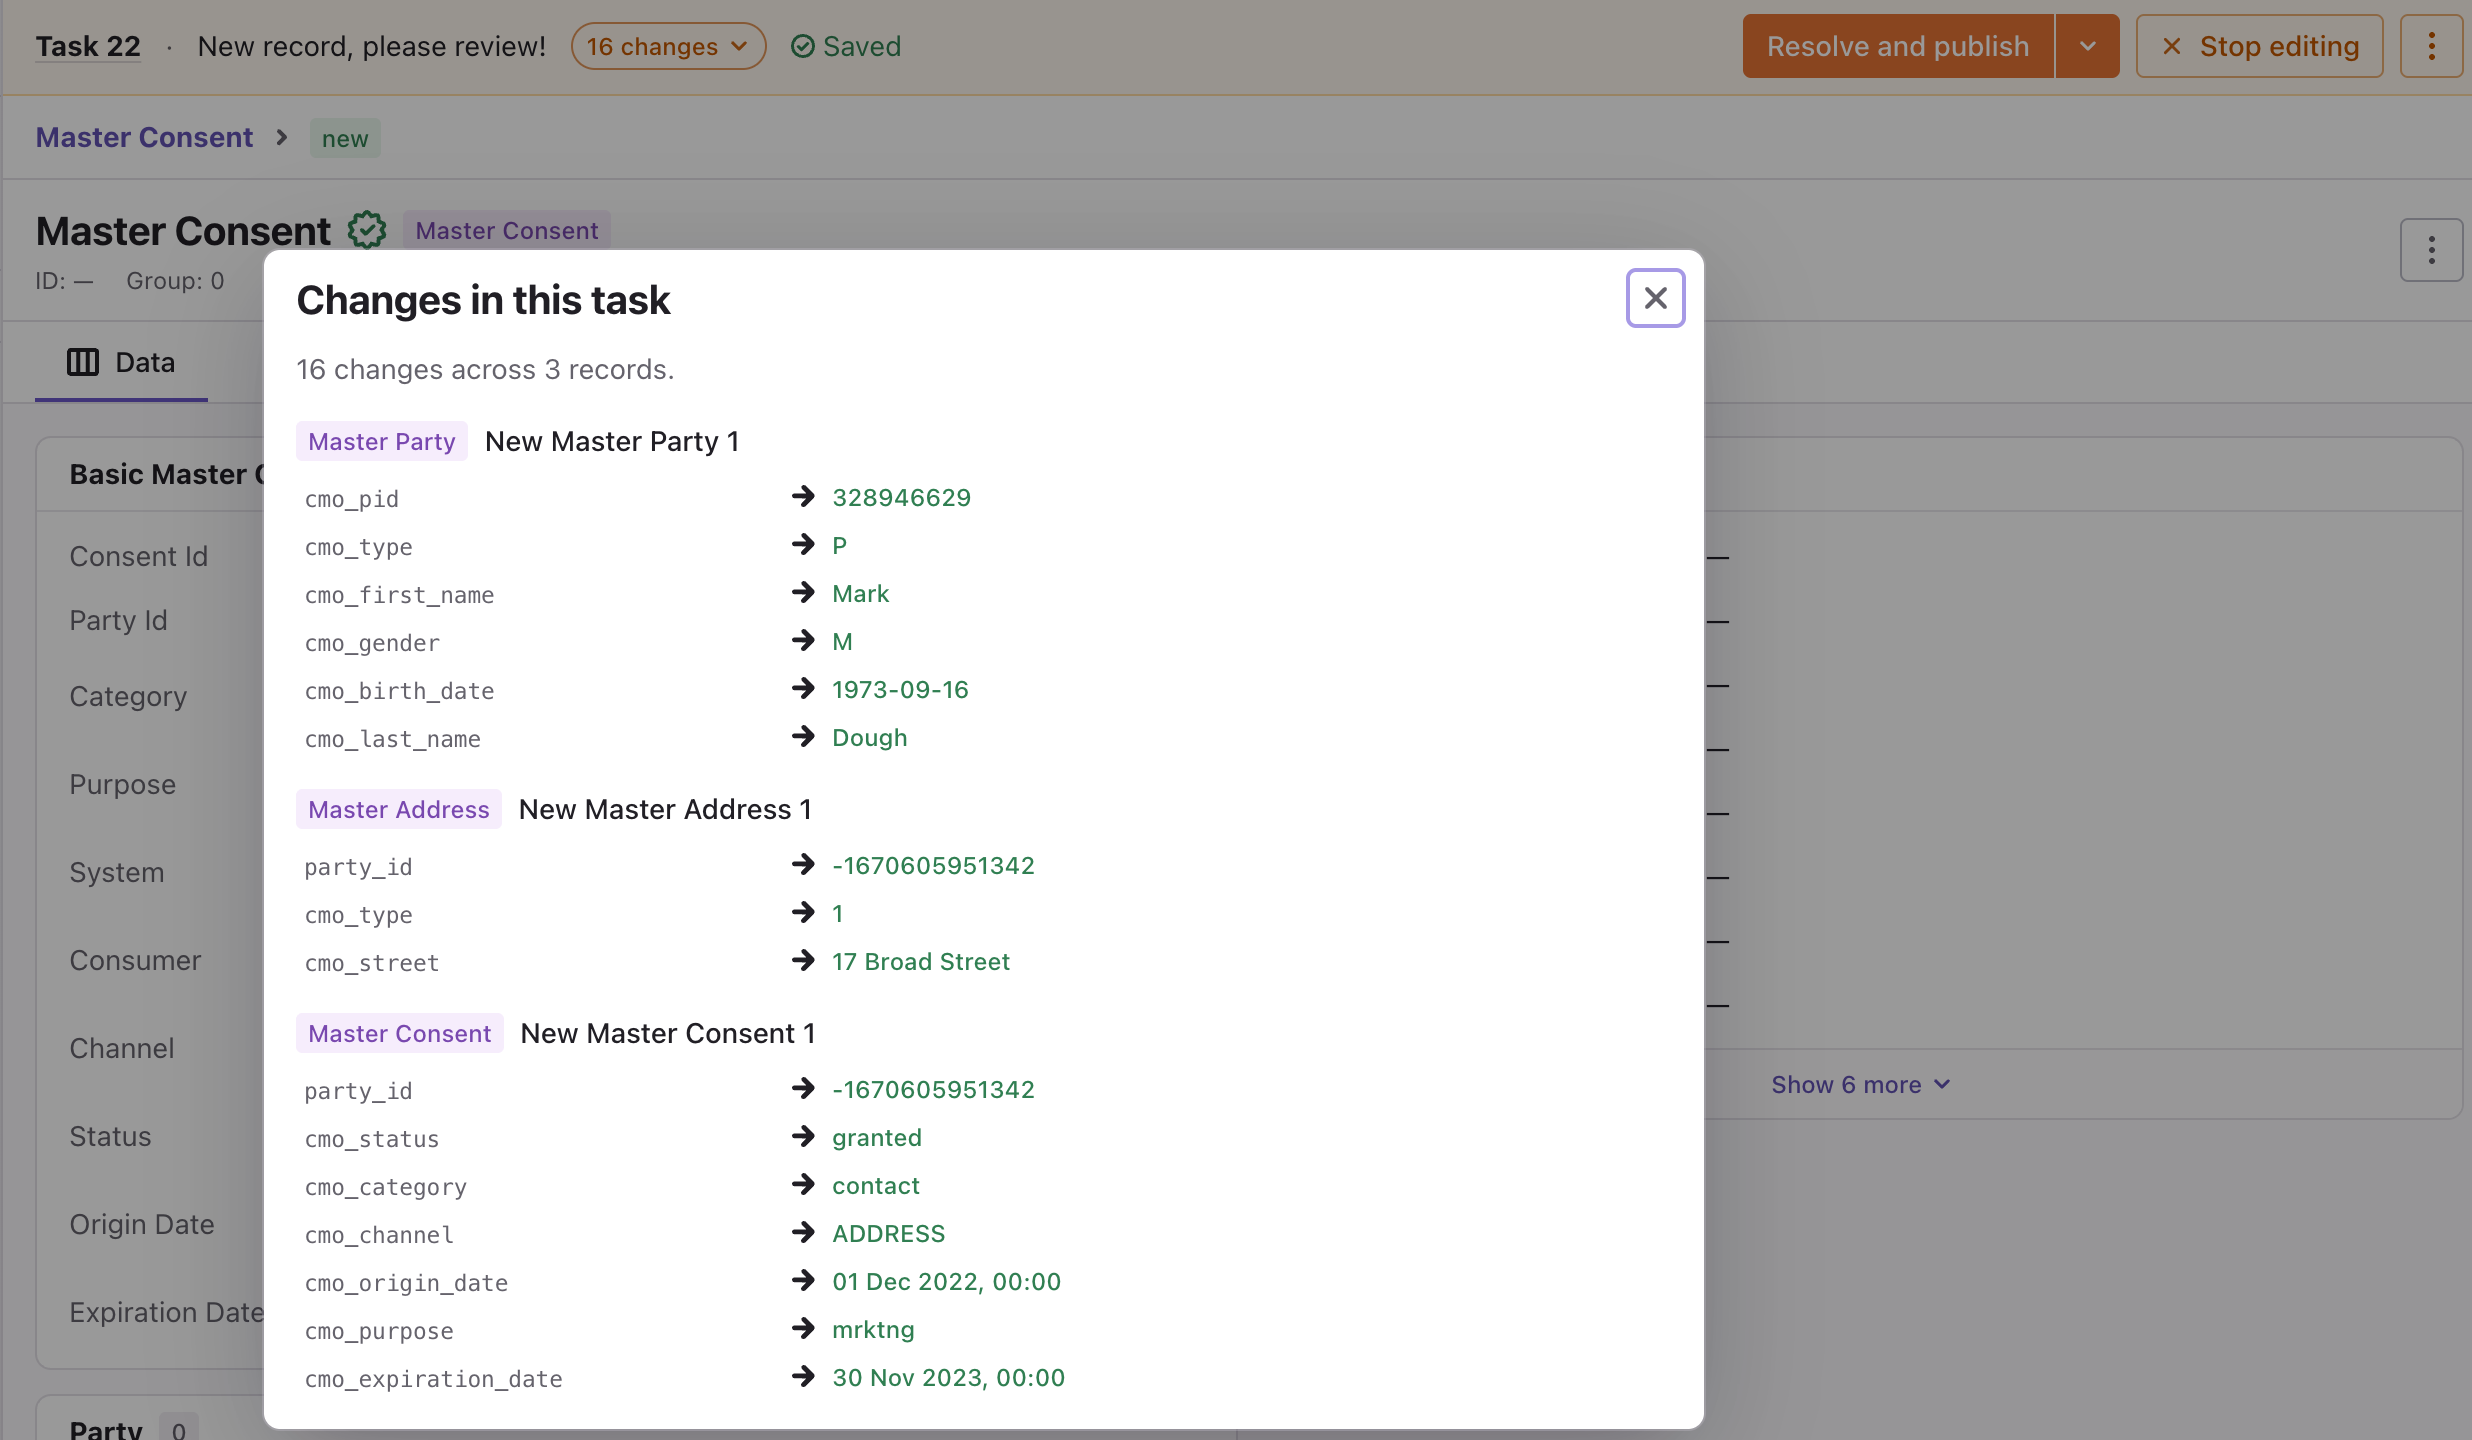2472x1440 pixels.
Task: Select the Master Party tag in dialog
Action: coord(381,441)
